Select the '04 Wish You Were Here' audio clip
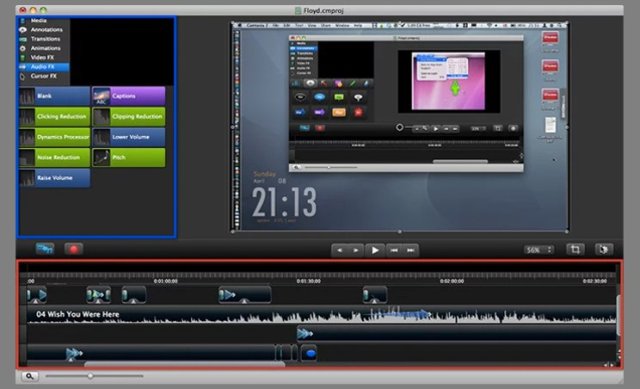 (x=322, y=315)
